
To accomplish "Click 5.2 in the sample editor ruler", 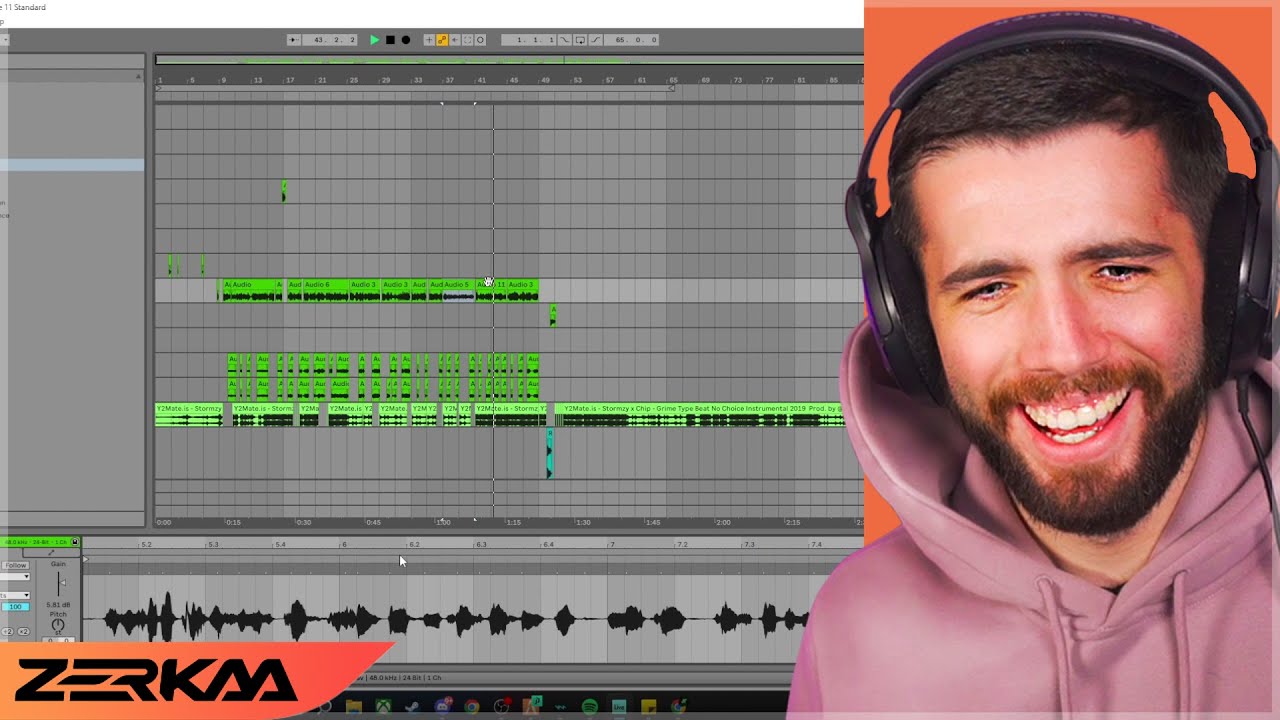I will pyautogui.click(x=147, y=545).
